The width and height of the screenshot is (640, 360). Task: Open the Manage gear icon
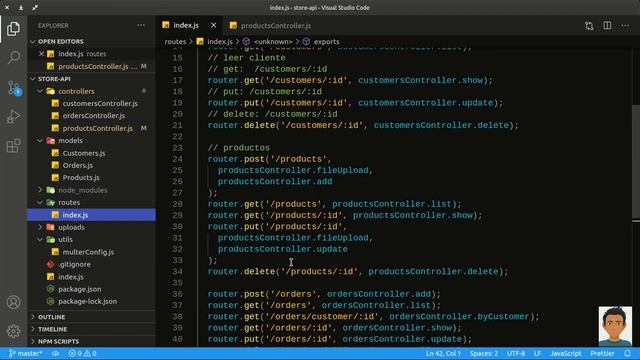coord(13,331)
